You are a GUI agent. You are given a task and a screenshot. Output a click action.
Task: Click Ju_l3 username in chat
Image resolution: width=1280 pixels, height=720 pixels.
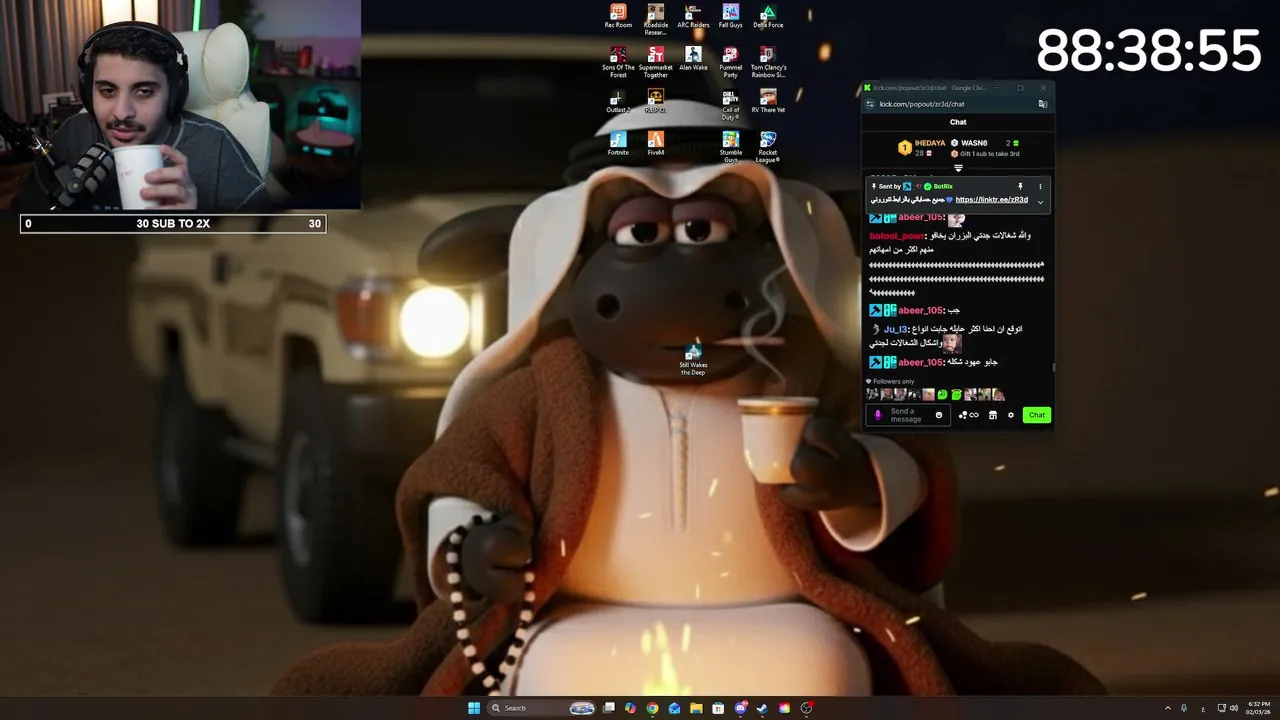coord(895,329)
